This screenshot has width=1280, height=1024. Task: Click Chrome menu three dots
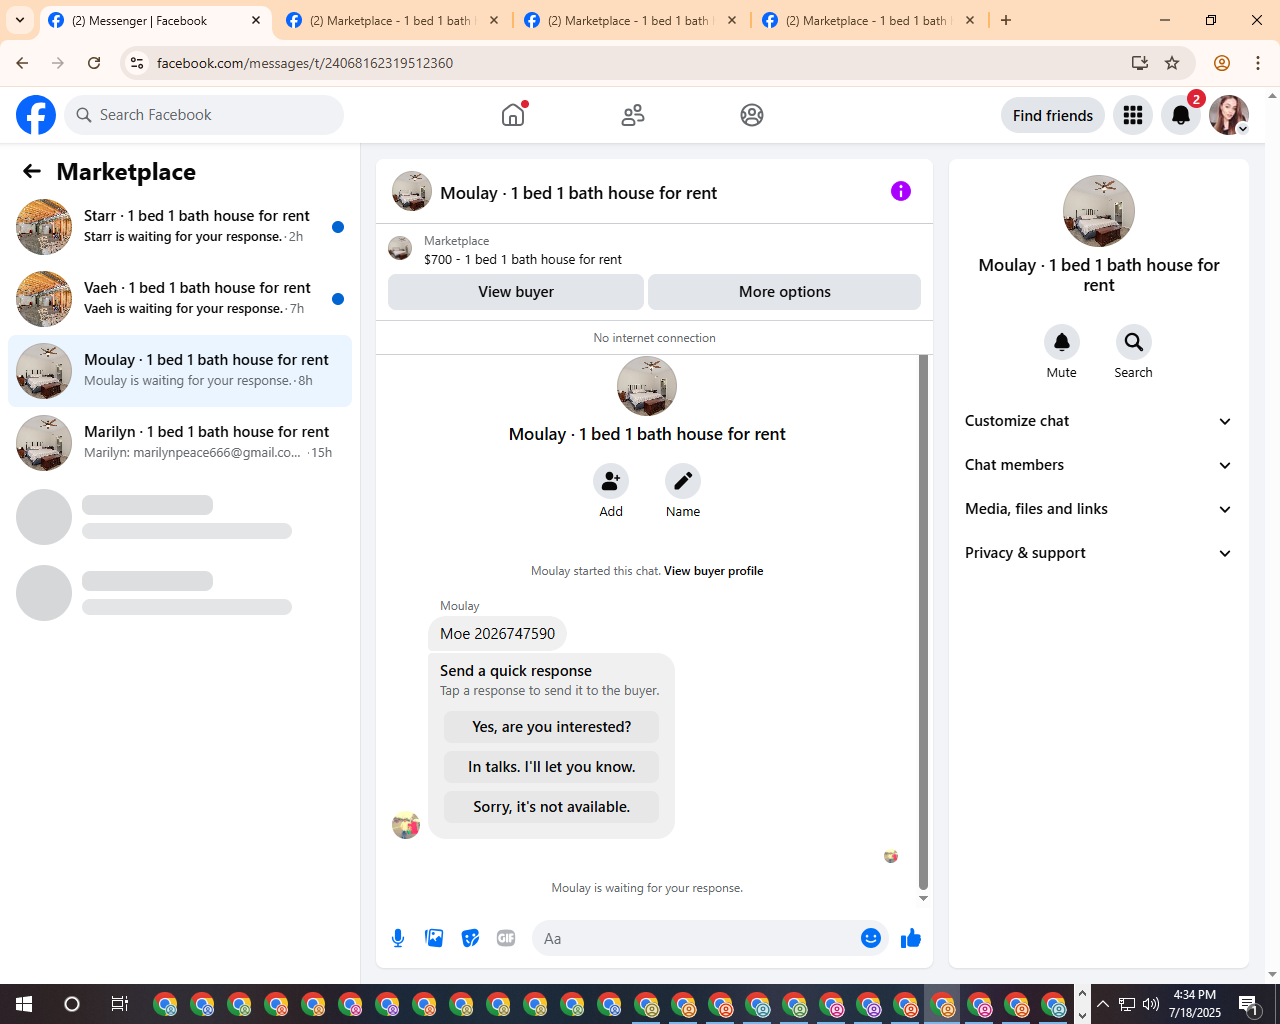(x=1259, y=63)
